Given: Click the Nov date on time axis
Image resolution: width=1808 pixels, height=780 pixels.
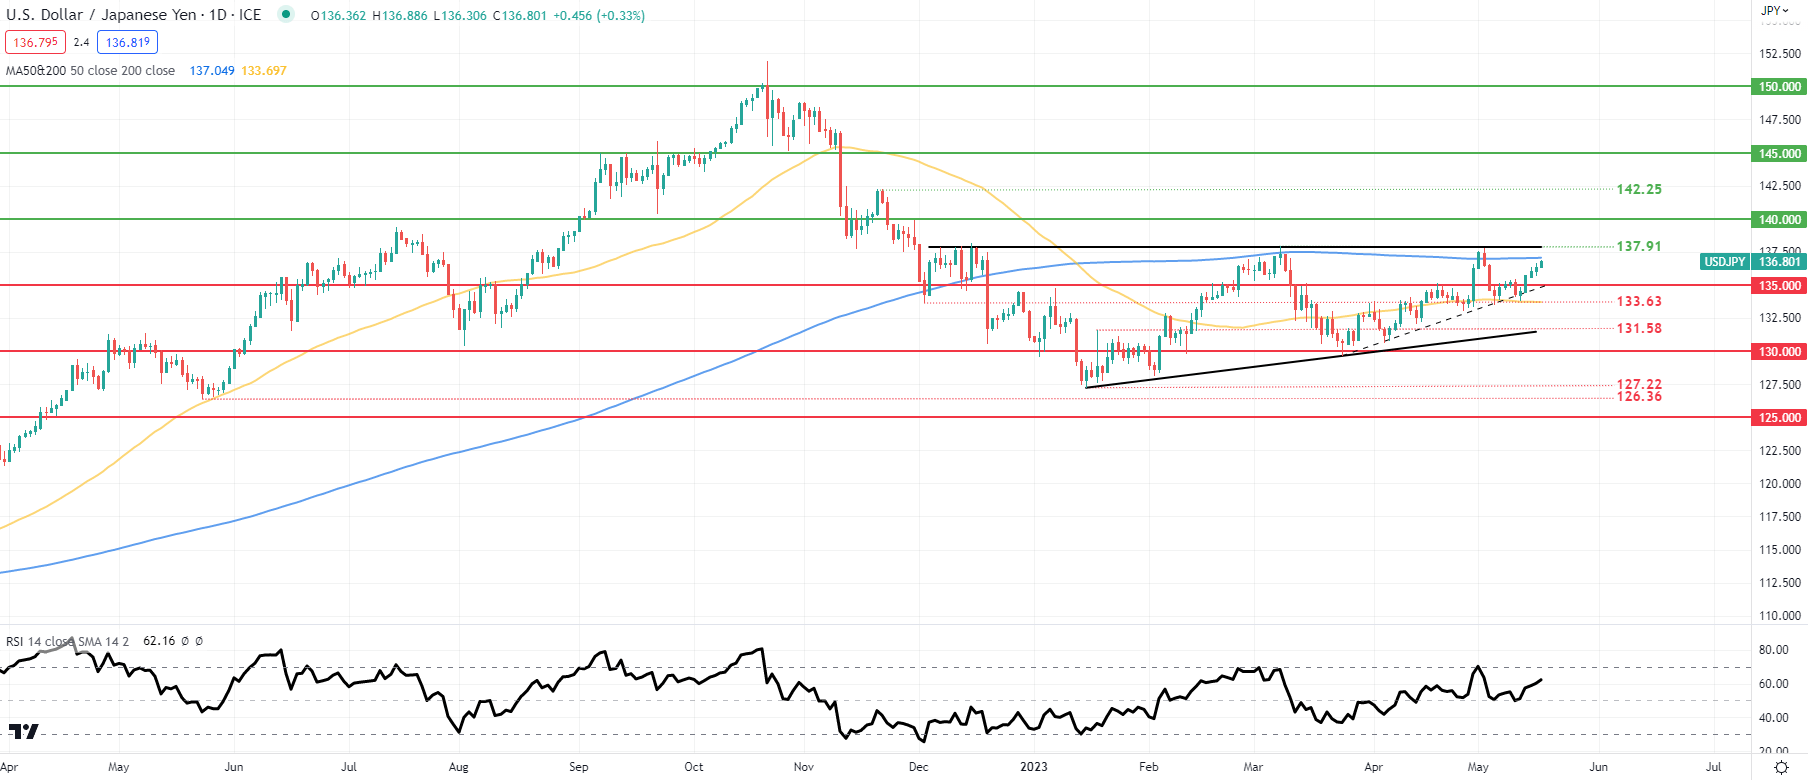Looking at the screenshot, I should coord(803,767).
